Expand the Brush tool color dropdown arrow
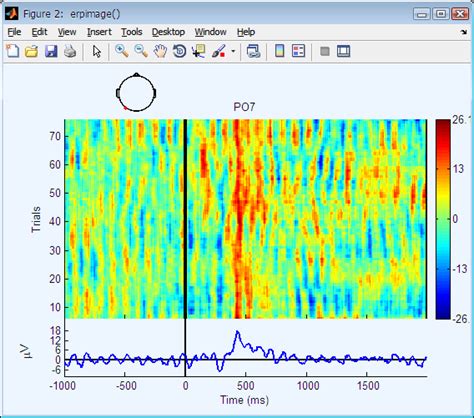The width and height of the screenshot is (474, 418). click(x=233, y=51)
